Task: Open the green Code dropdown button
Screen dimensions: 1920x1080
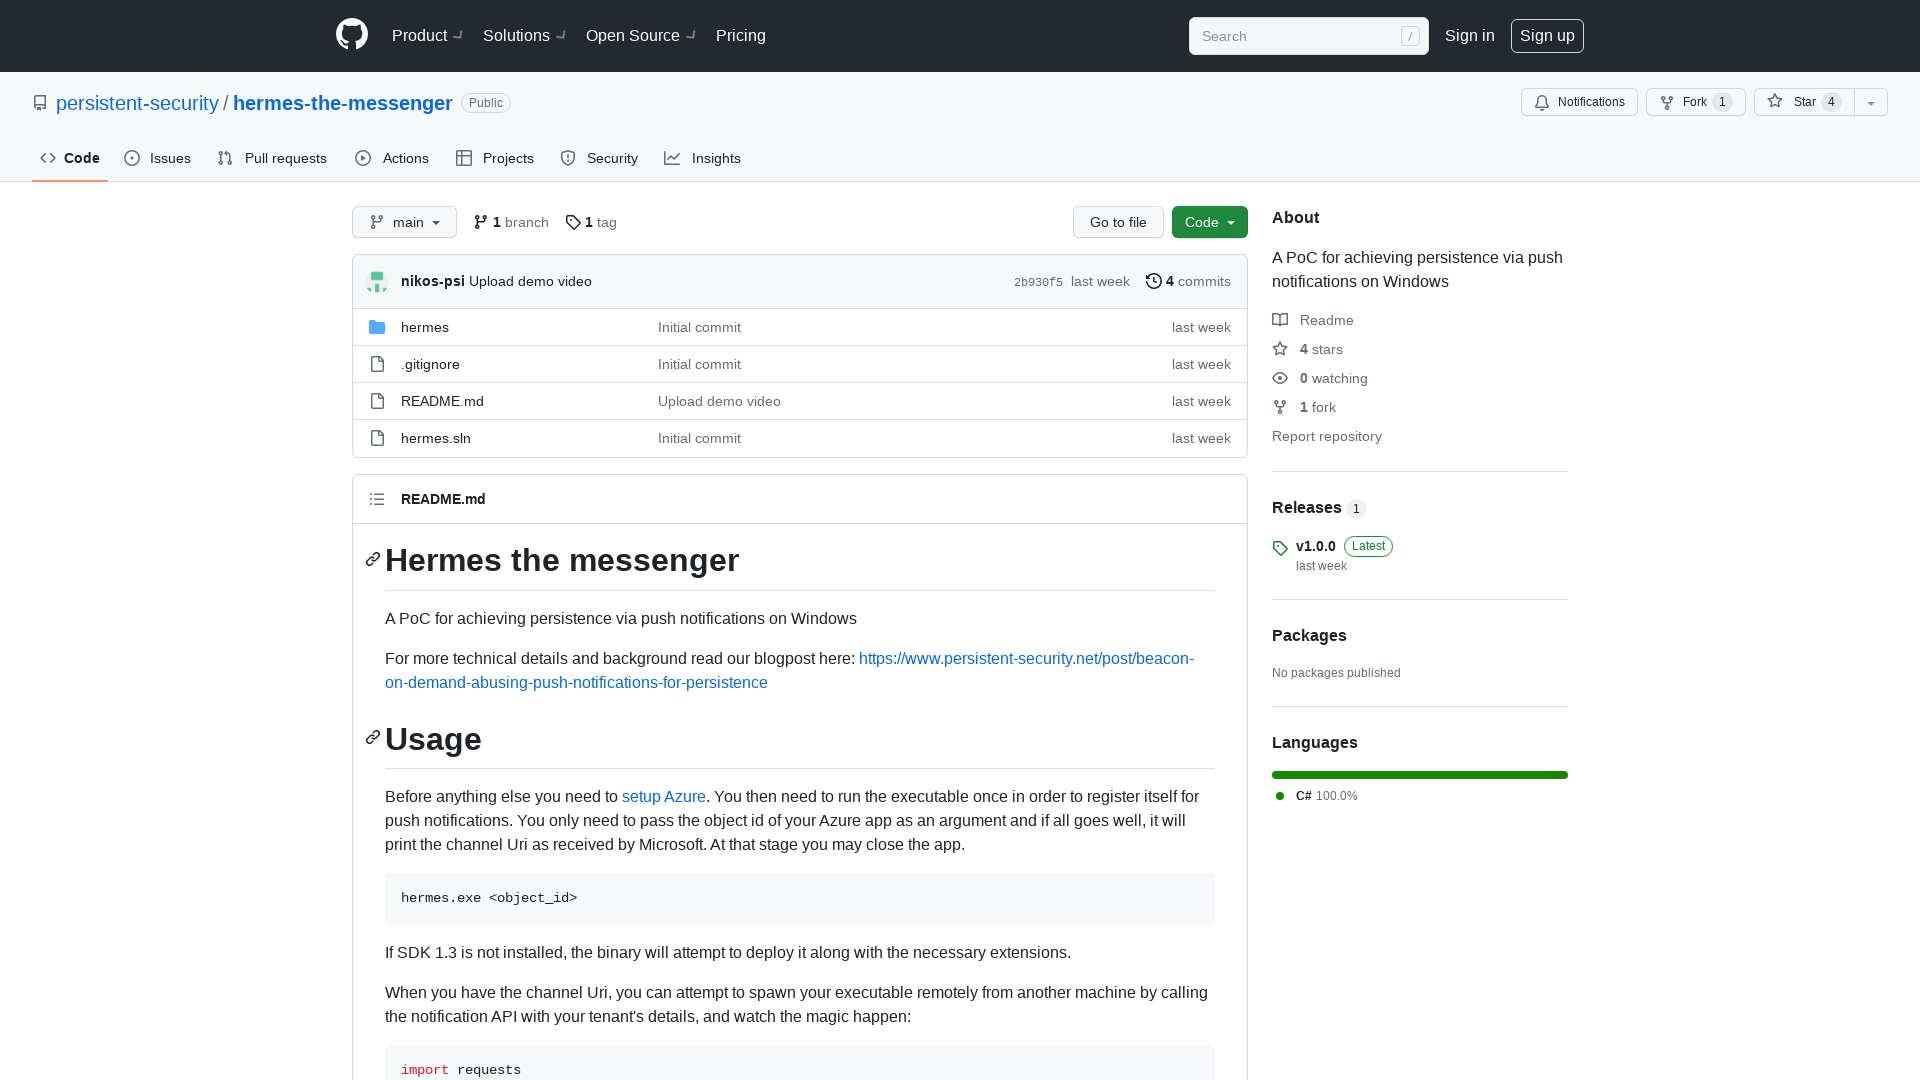Action: (x=1209, y=222)
